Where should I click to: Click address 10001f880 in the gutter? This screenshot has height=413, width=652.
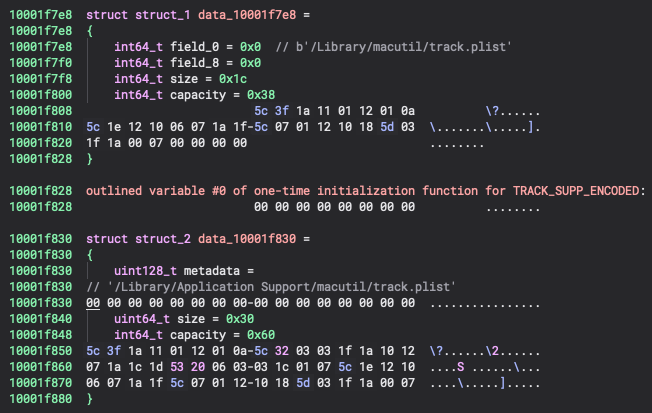tap(39, 398)
